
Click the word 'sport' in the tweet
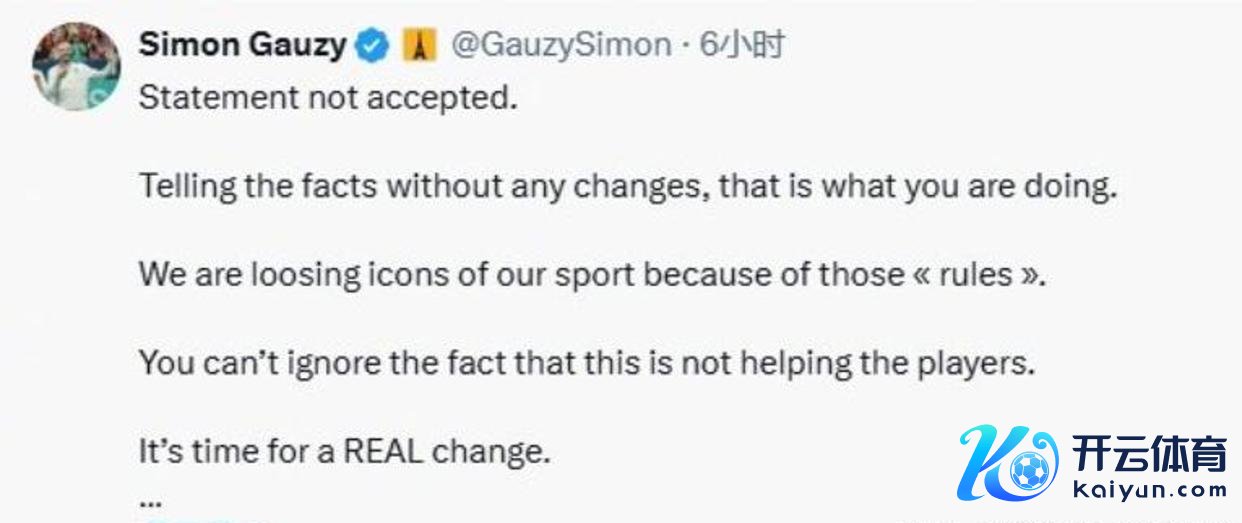click(593, 275)
